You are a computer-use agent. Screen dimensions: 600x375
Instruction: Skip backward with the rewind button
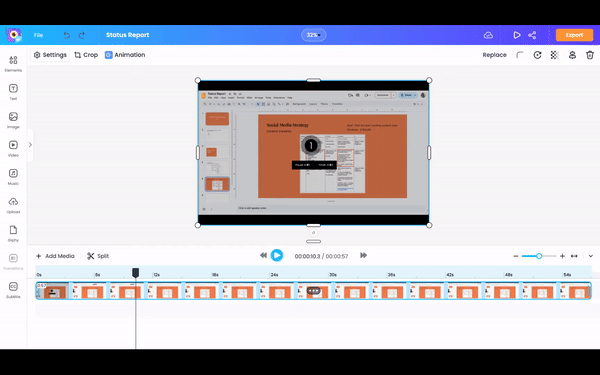click(x=263, y=255)
